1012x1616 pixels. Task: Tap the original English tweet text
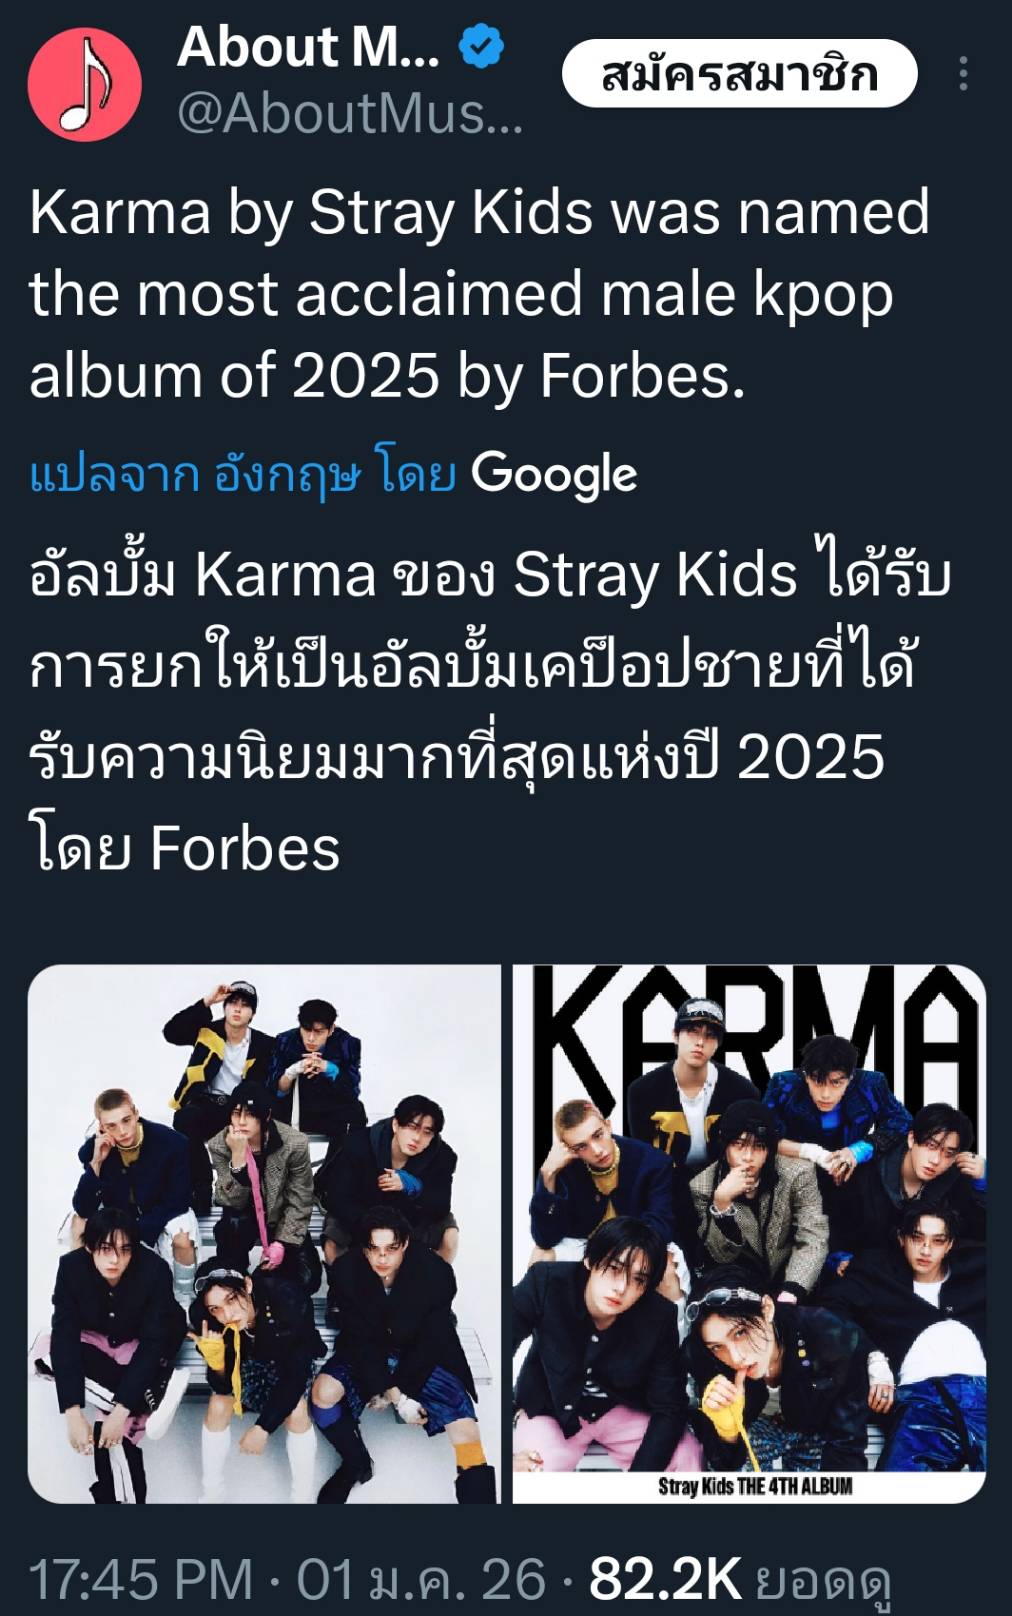click(480, 294)
